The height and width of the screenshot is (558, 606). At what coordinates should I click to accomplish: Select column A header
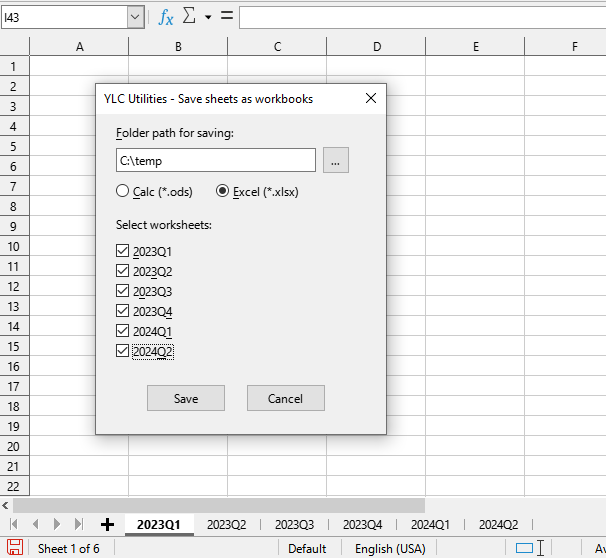coord(79,47)
